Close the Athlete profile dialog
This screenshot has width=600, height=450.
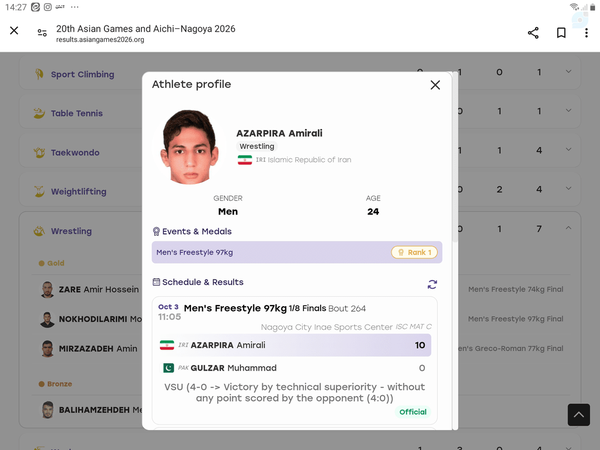435,85
